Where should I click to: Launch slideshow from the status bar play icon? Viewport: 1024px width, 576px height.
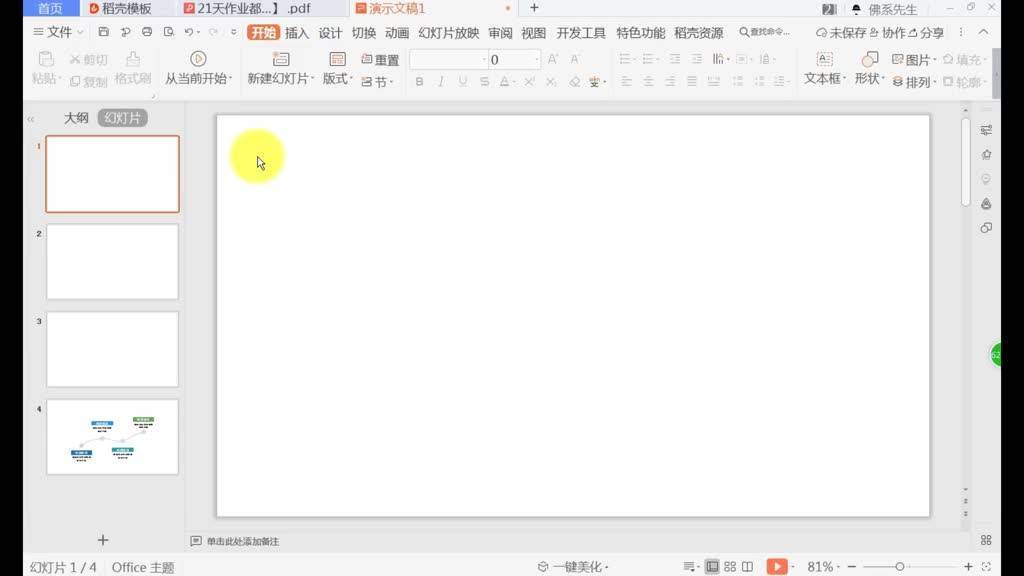pyautogui.click(x=778, y=565)
